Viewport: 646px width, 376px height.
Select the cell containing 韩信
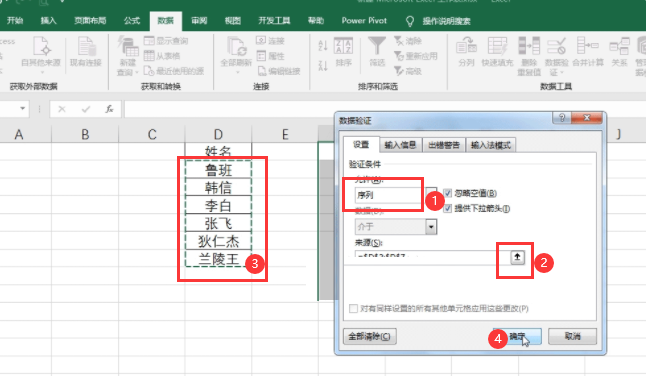click(x=218, y=187)
